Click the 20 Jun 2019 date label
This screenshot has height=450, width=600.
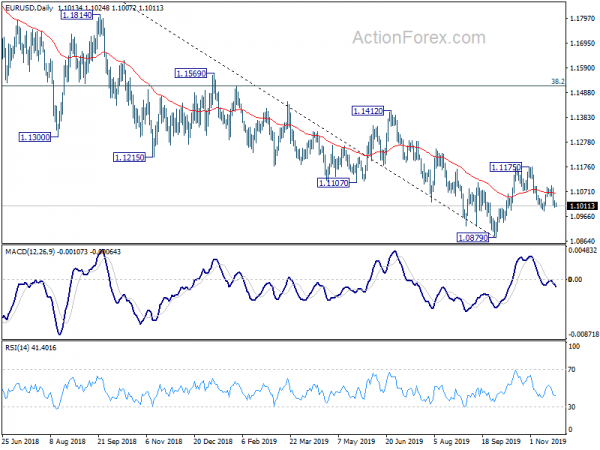pos(404,441)
